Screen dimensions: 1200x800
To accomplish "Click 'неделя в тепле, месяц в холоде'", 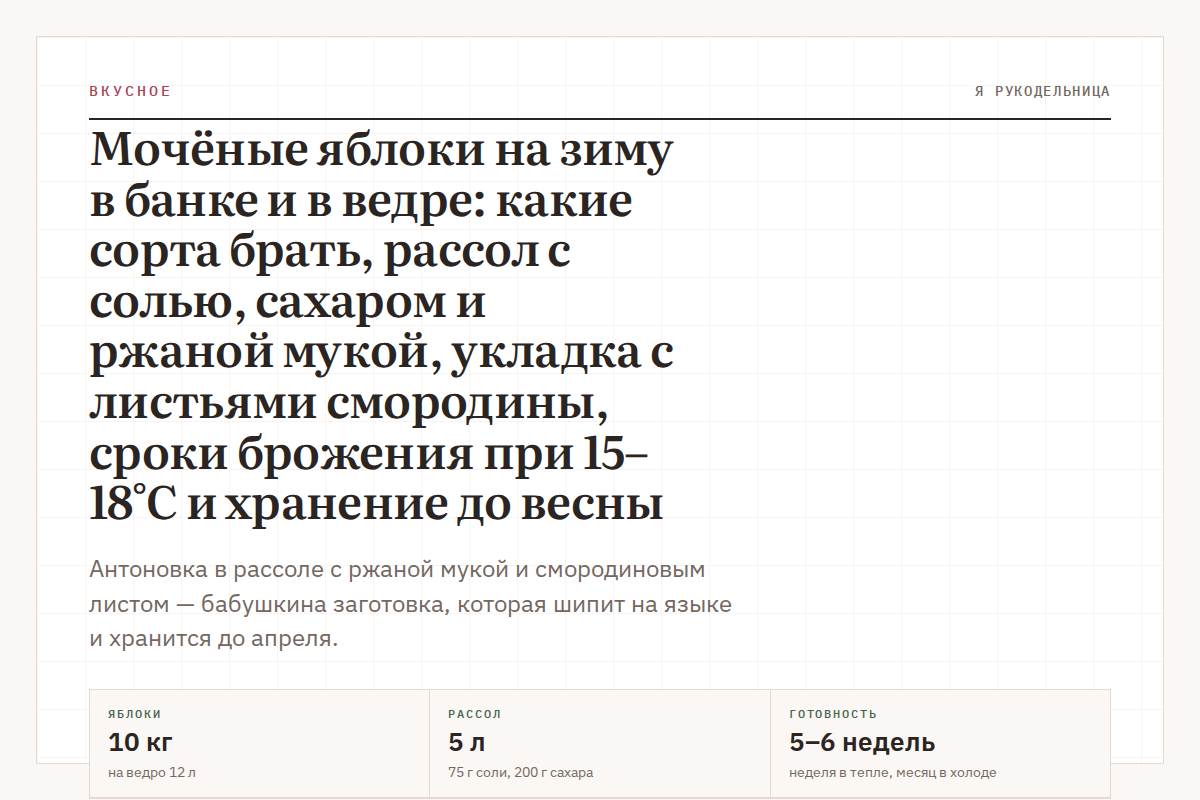I will click(893, 773).
